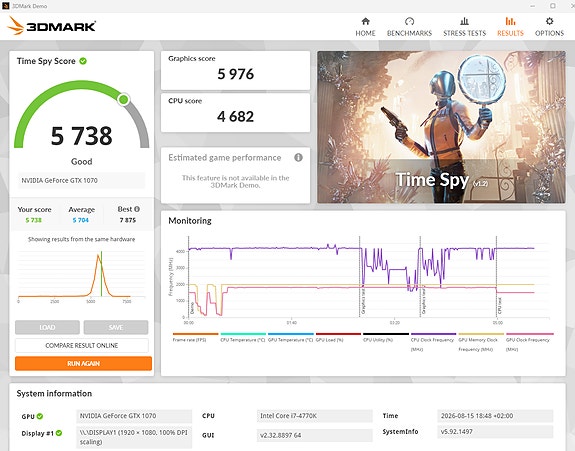Click green checkmark next to GPU label

pyautogui.click(x=40, y=416)
